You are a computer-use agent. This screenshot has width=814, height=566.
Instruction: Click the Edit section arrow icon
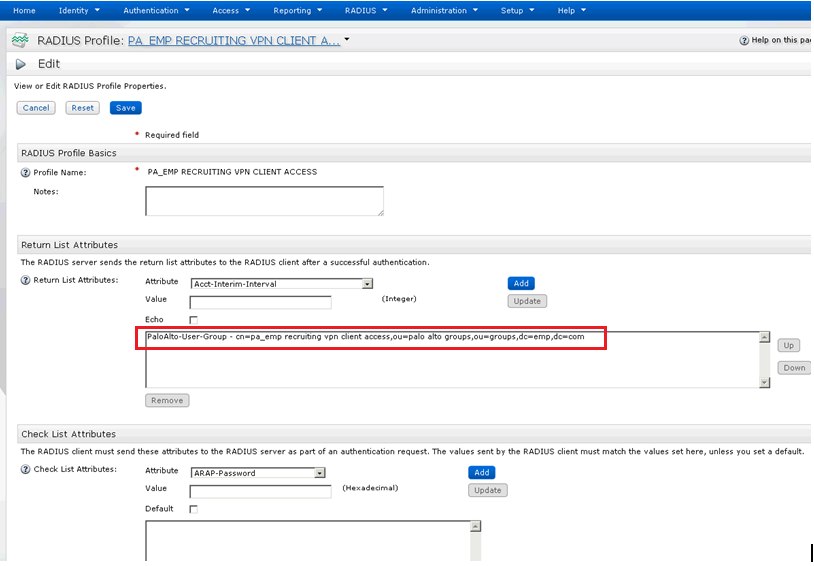point(20,64)
